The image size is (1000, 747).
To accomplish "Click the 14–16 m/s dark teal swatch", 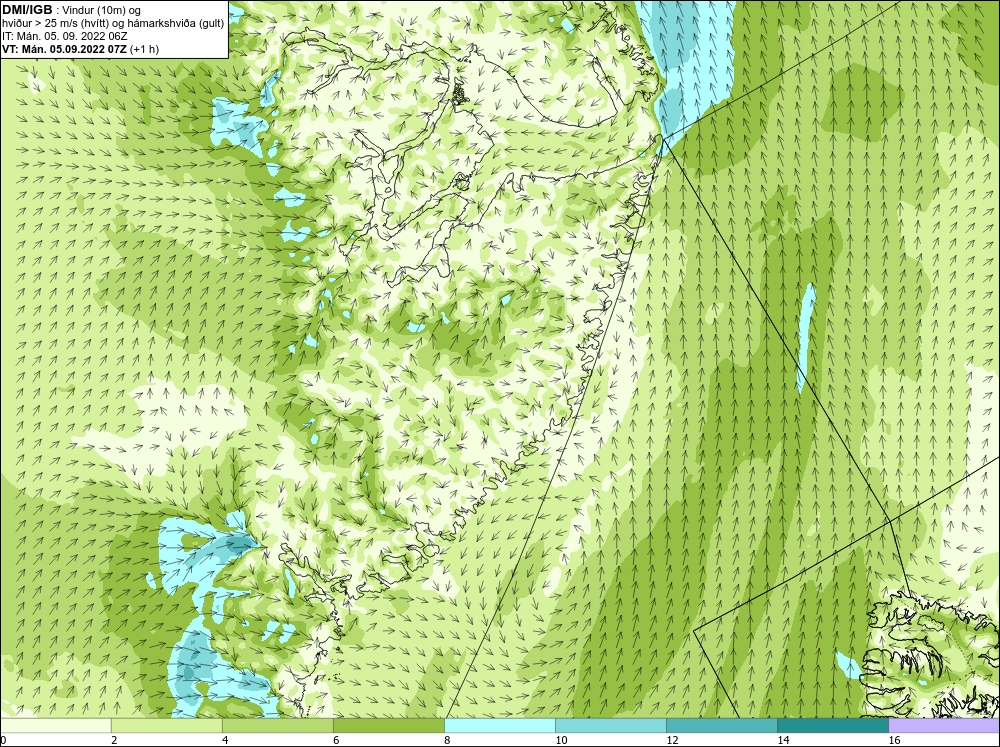I will pos(832,725).
